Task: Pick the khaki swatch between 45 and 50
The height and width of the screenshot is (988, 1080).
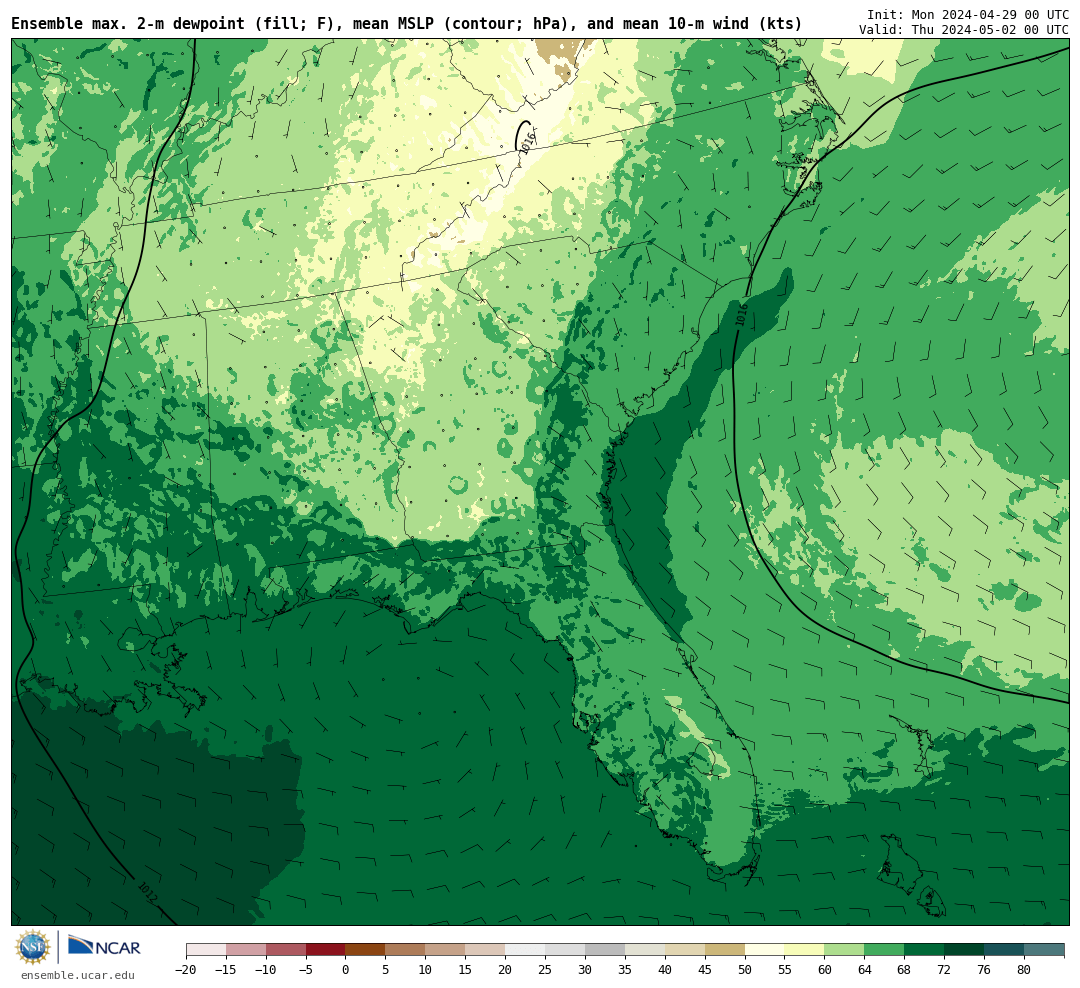Action: [x=725, y=950]
